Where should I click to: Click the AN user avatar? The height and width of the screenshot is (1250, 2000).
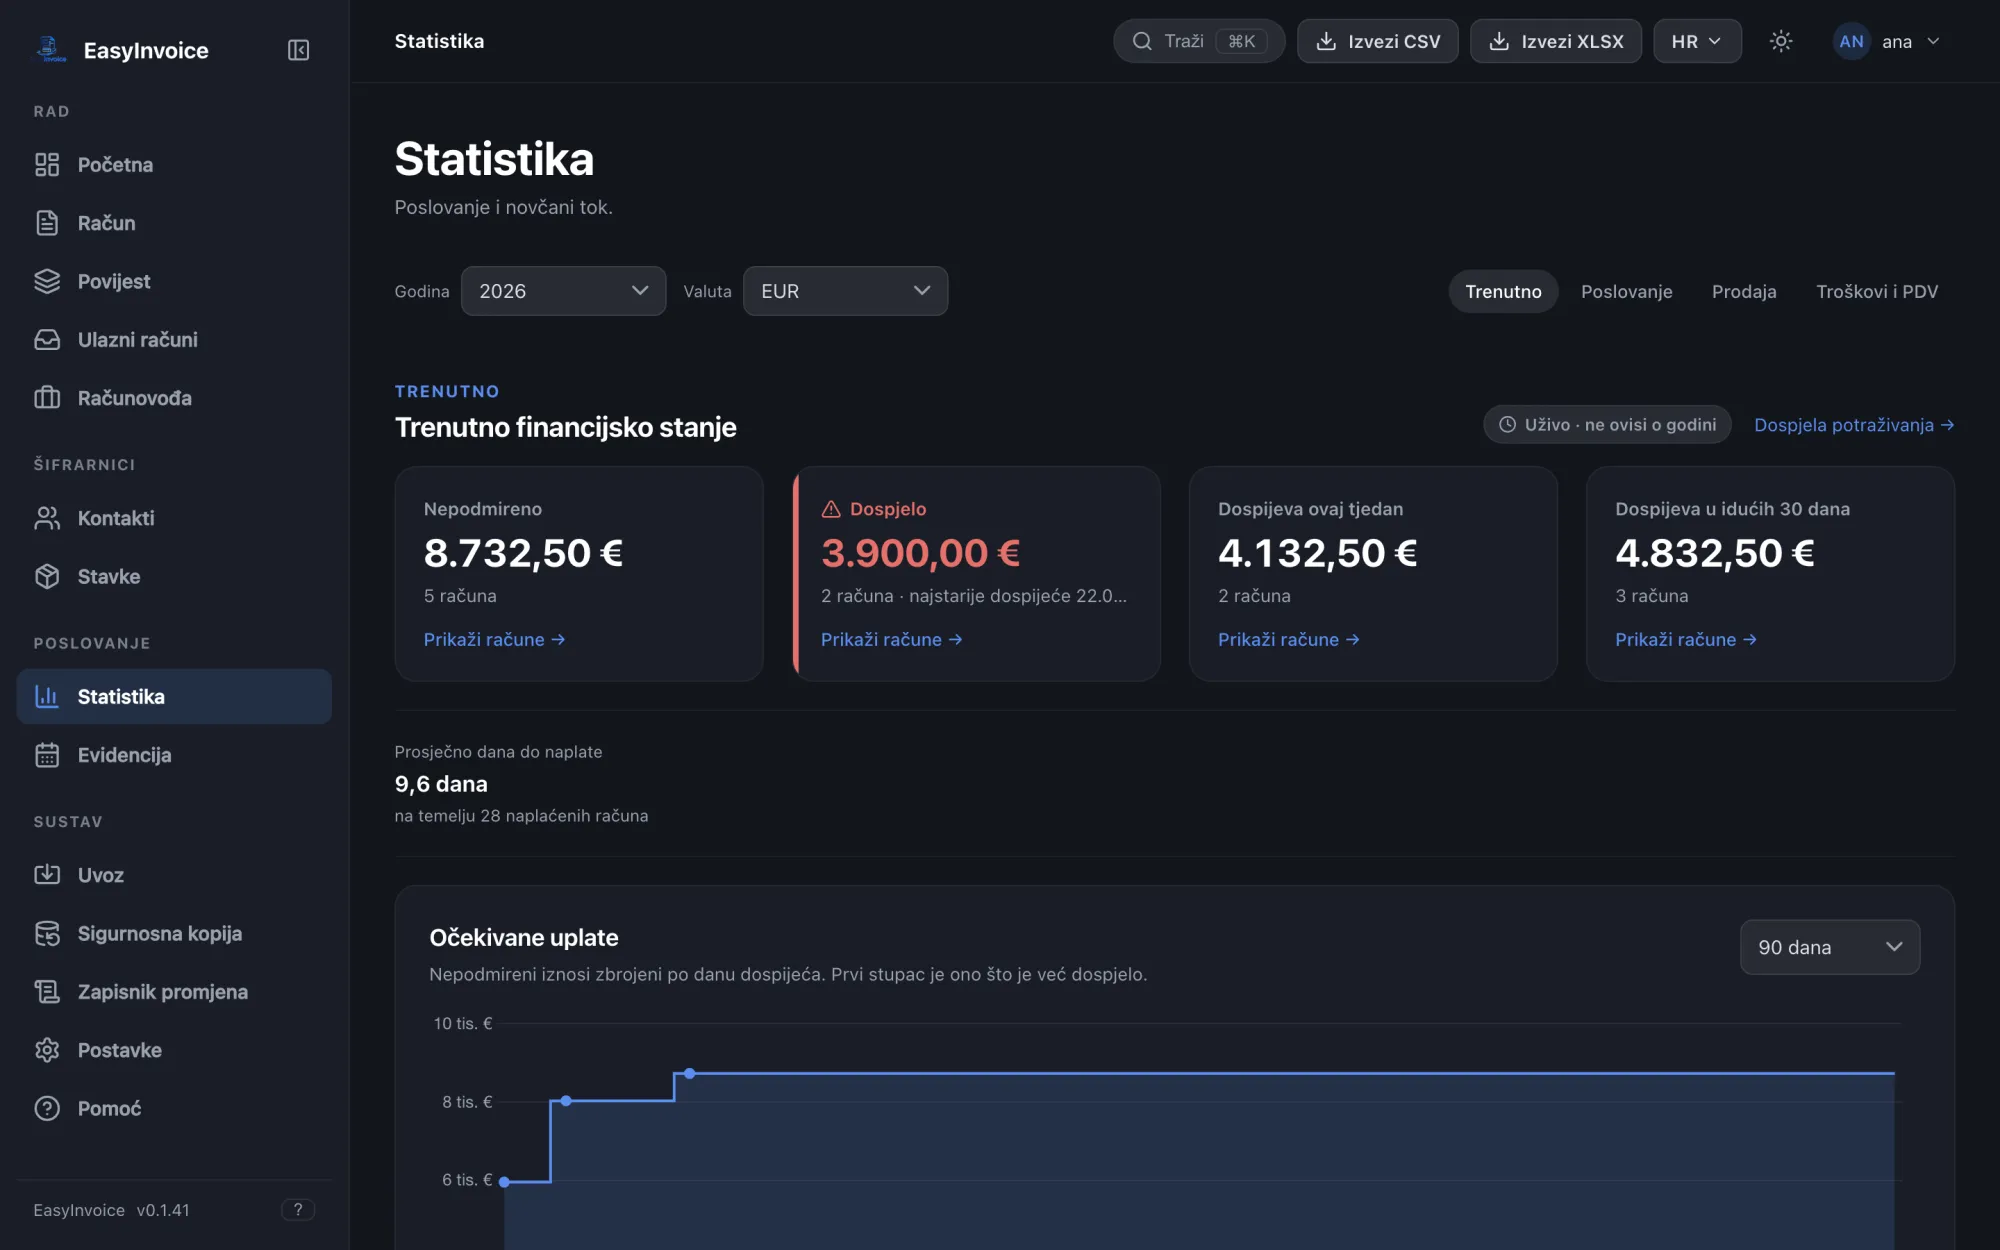(x=1851, y=41)
